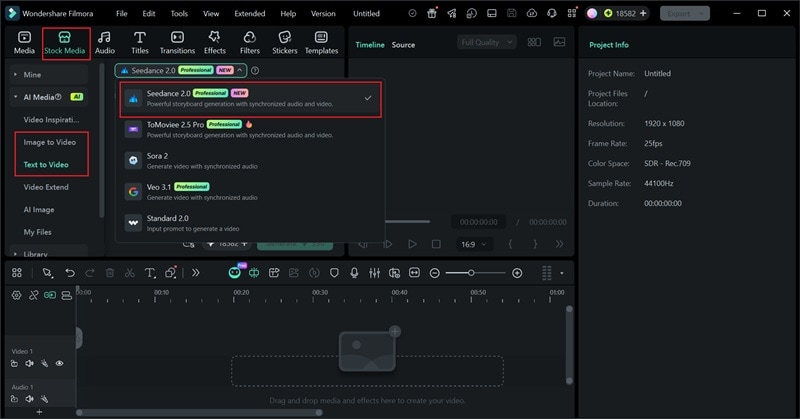Go to Video Extend
The width and height of the screenshot is (800, 419).
point(46,187)
